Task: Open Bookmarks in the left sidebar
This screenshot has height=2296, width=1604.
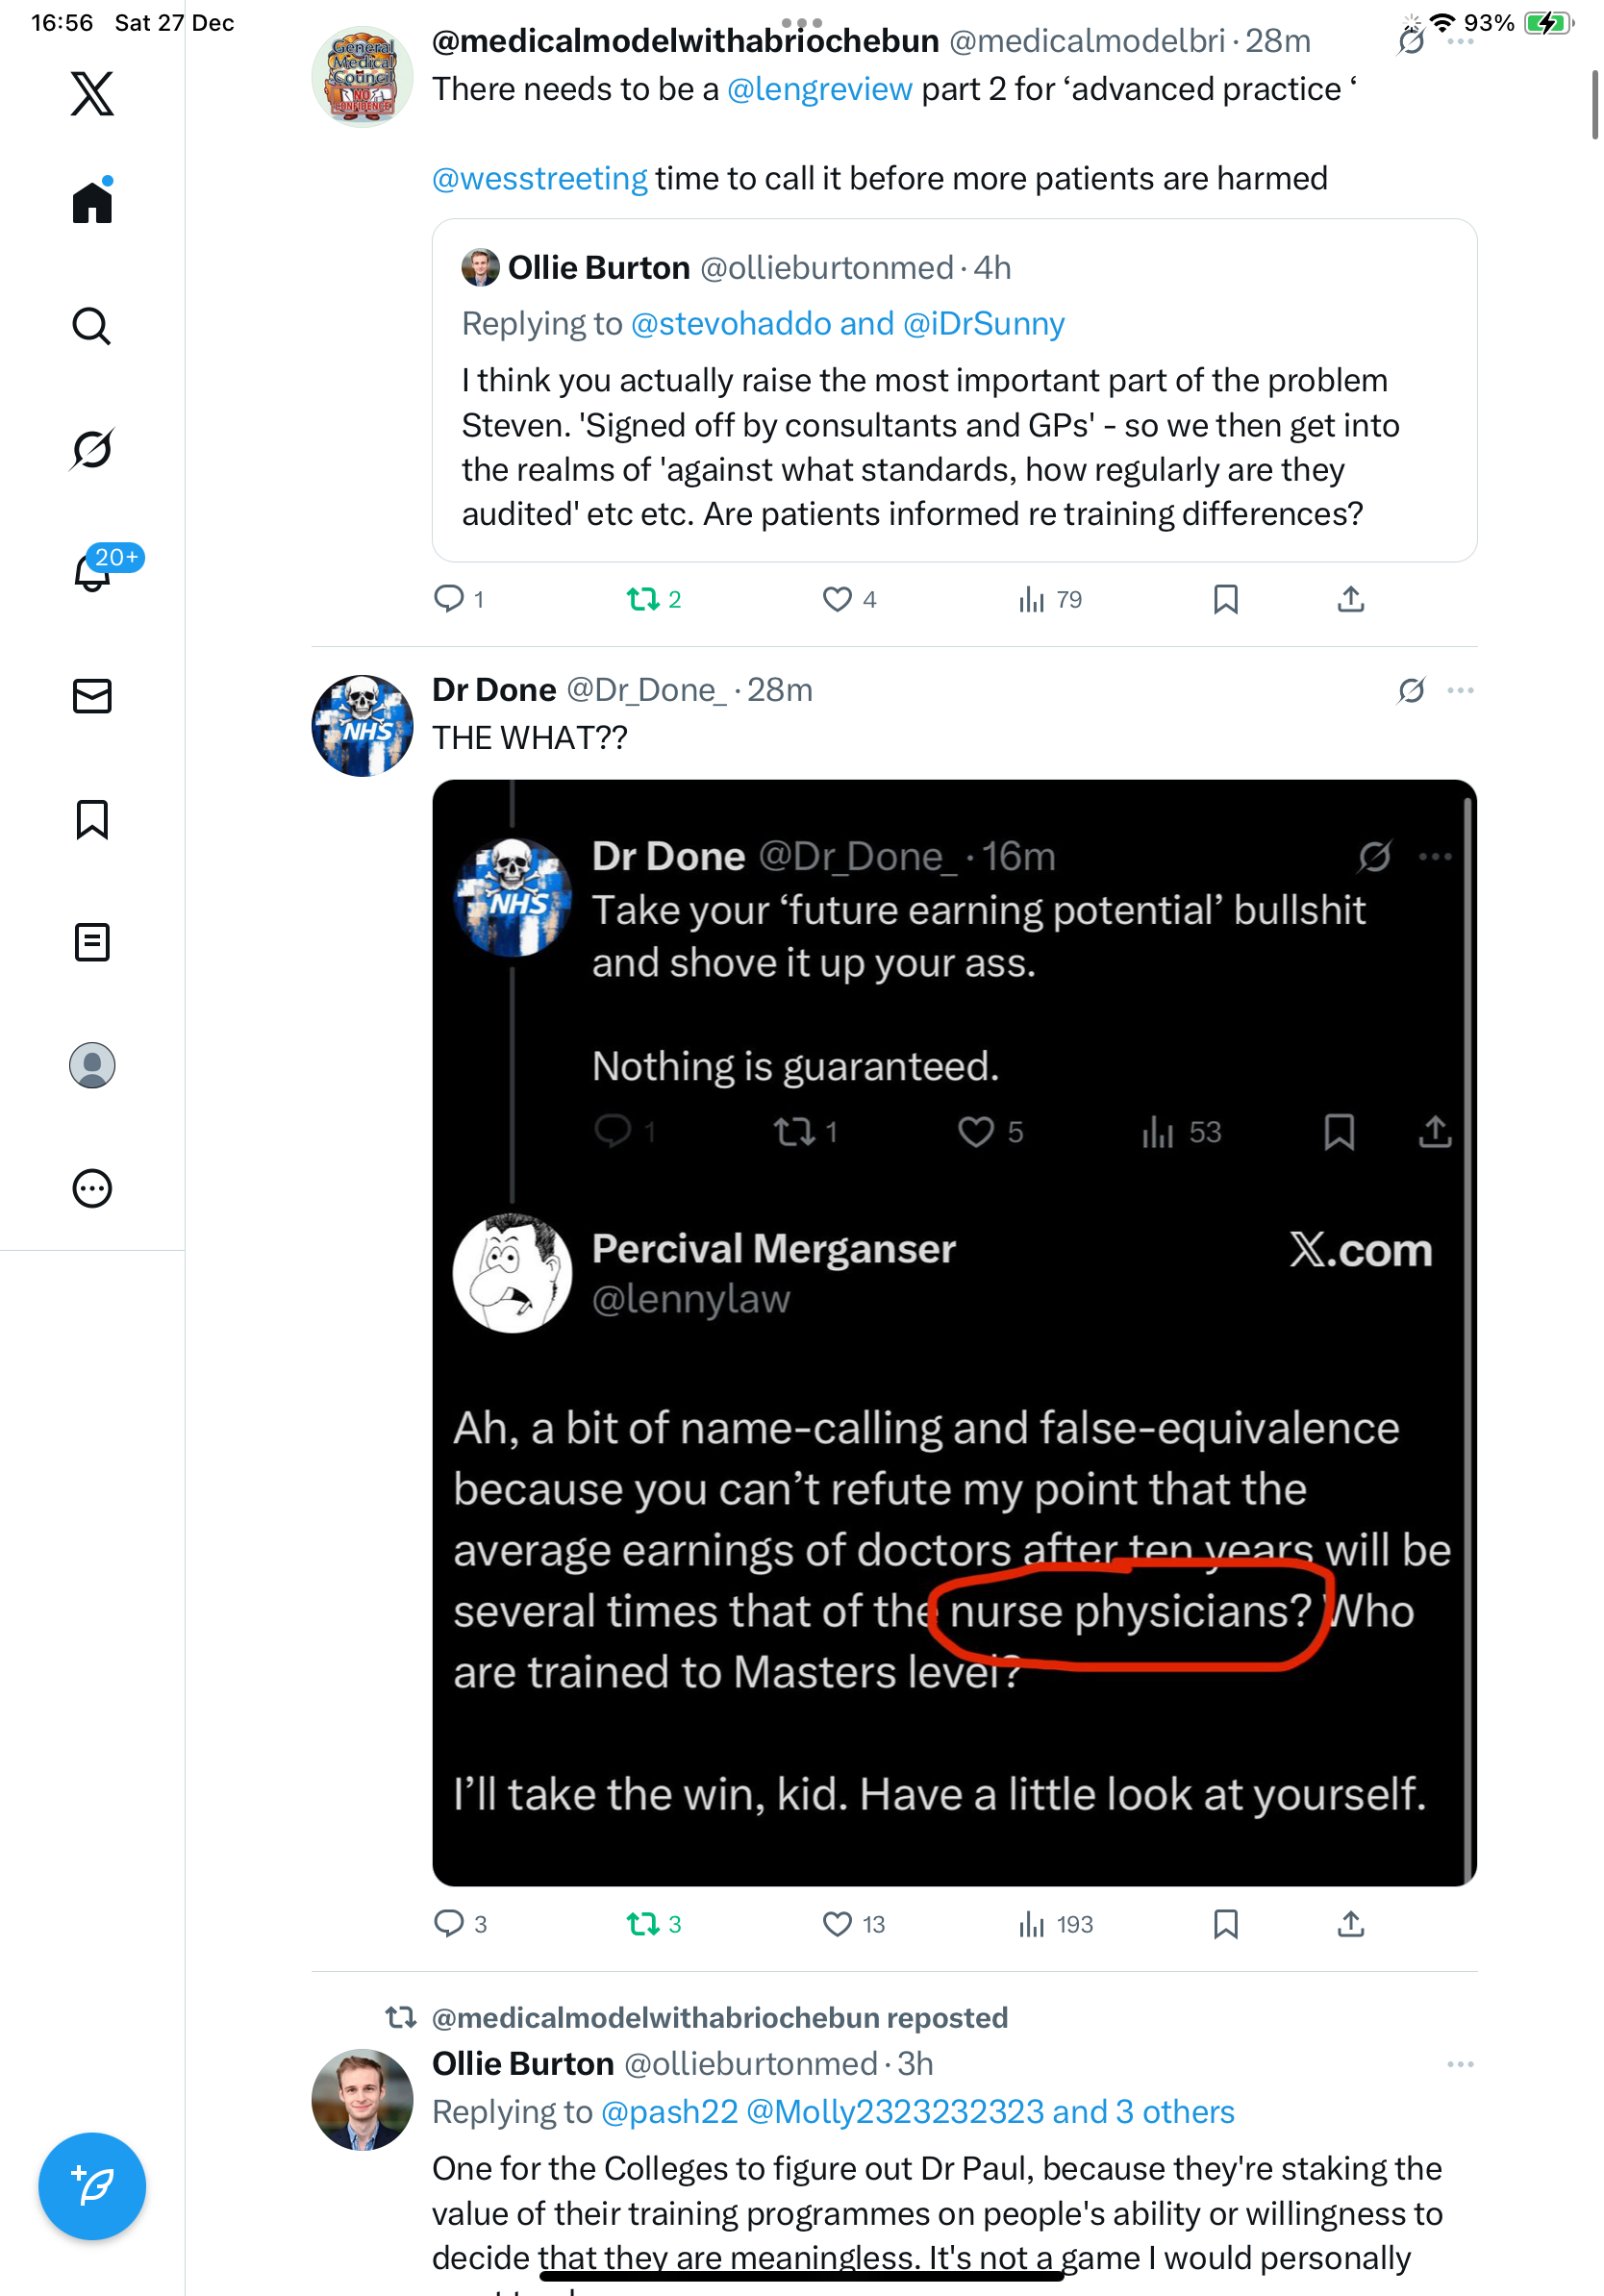Action: coord(92,819)
